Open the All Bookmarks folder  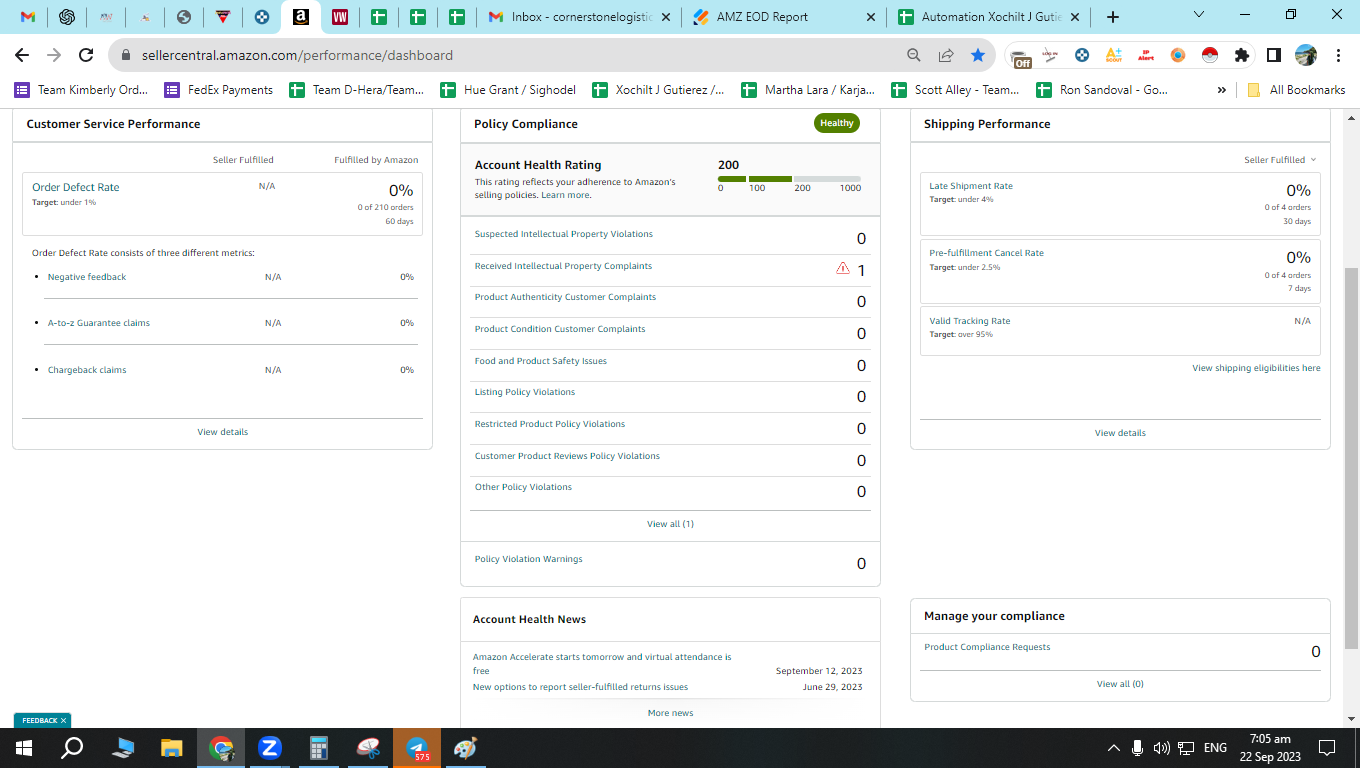1296,90
